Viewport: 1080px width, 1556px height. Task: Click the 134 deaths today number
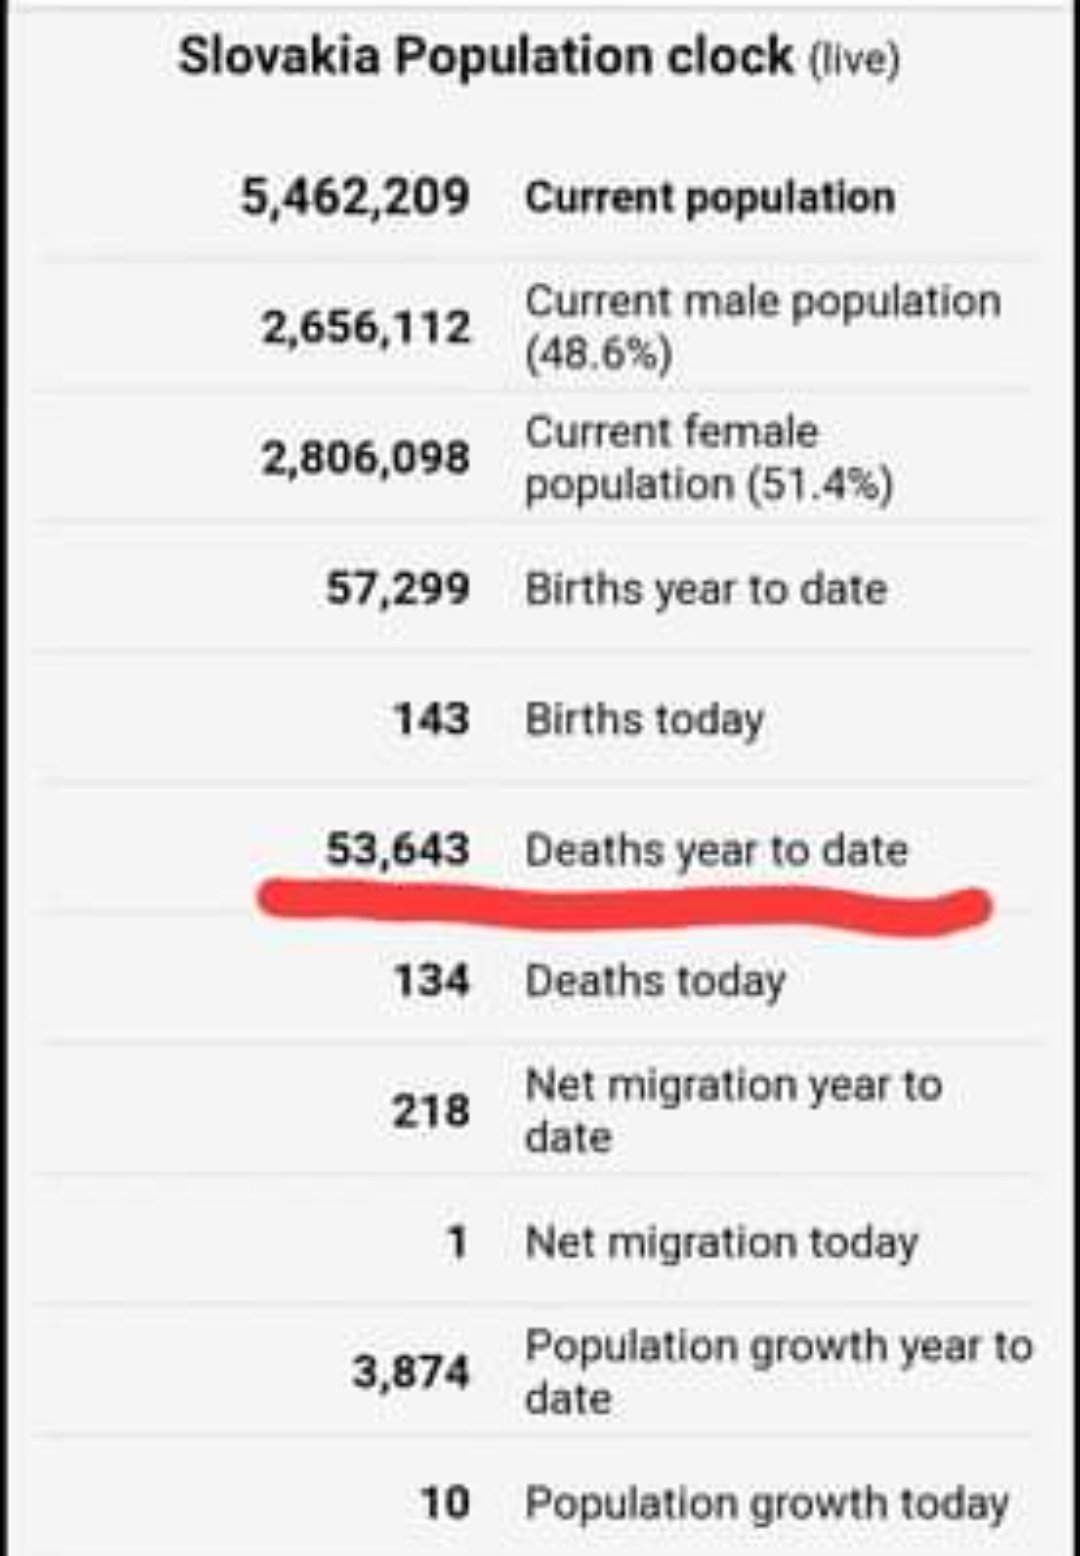[431, 980]
